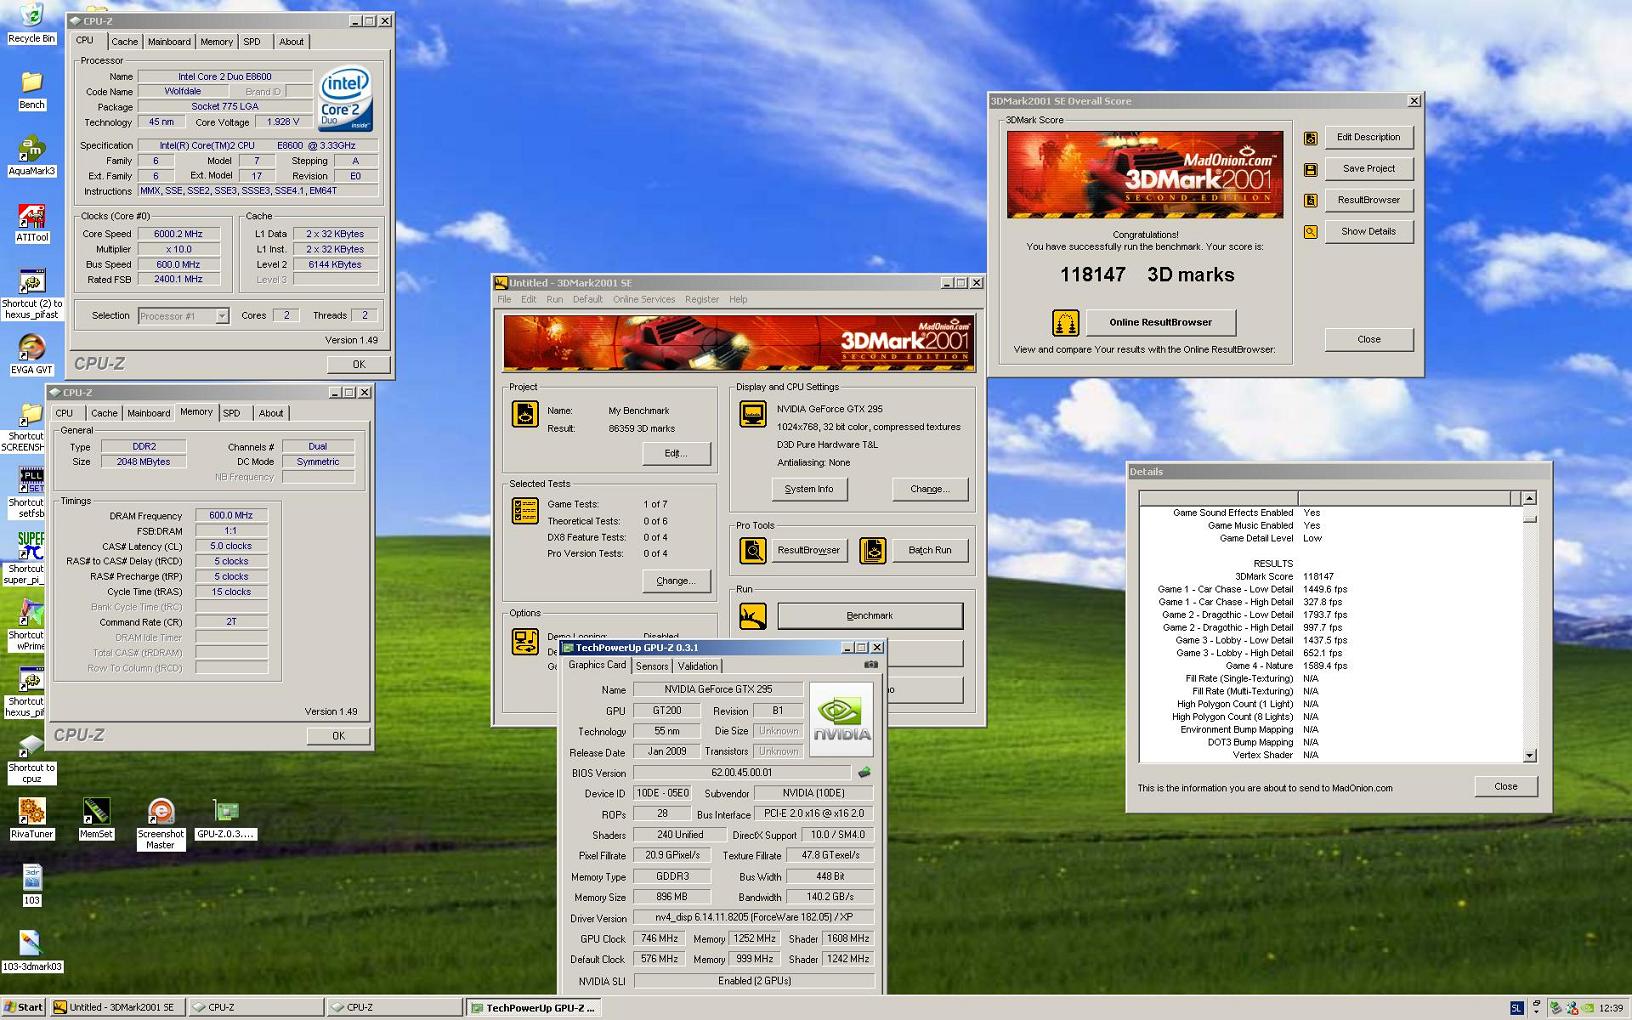
Task: Click the NVIDIA logo in GPU-Z
Action: 841,719
